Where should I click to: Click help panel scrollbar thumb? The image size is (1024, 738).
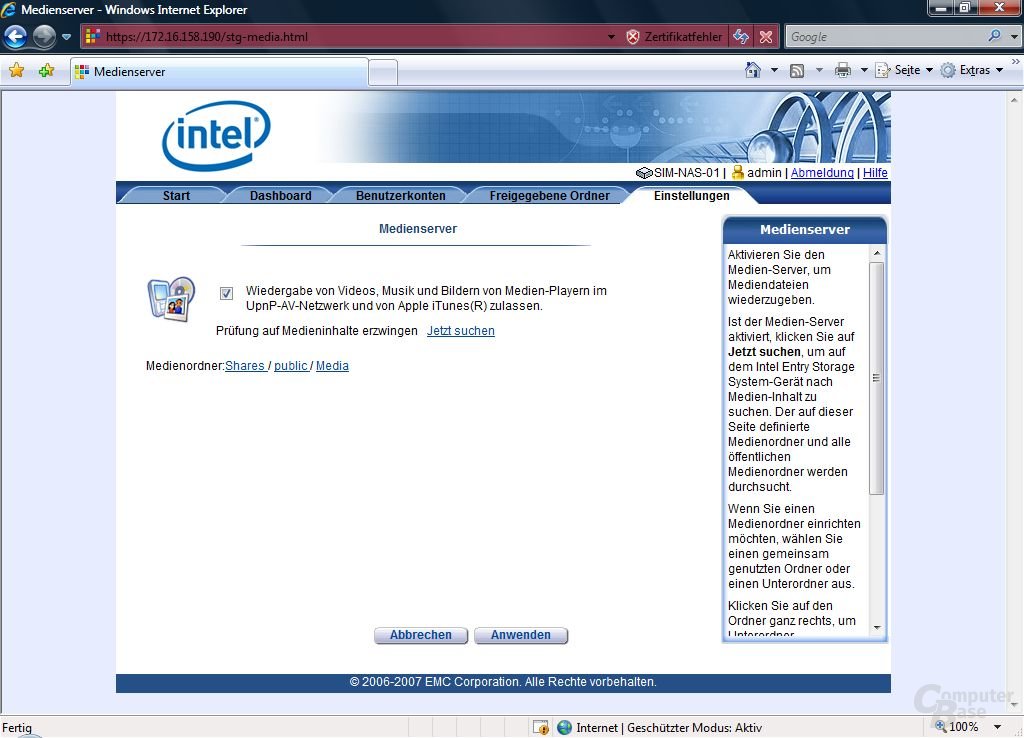click(x=877, y=378)
